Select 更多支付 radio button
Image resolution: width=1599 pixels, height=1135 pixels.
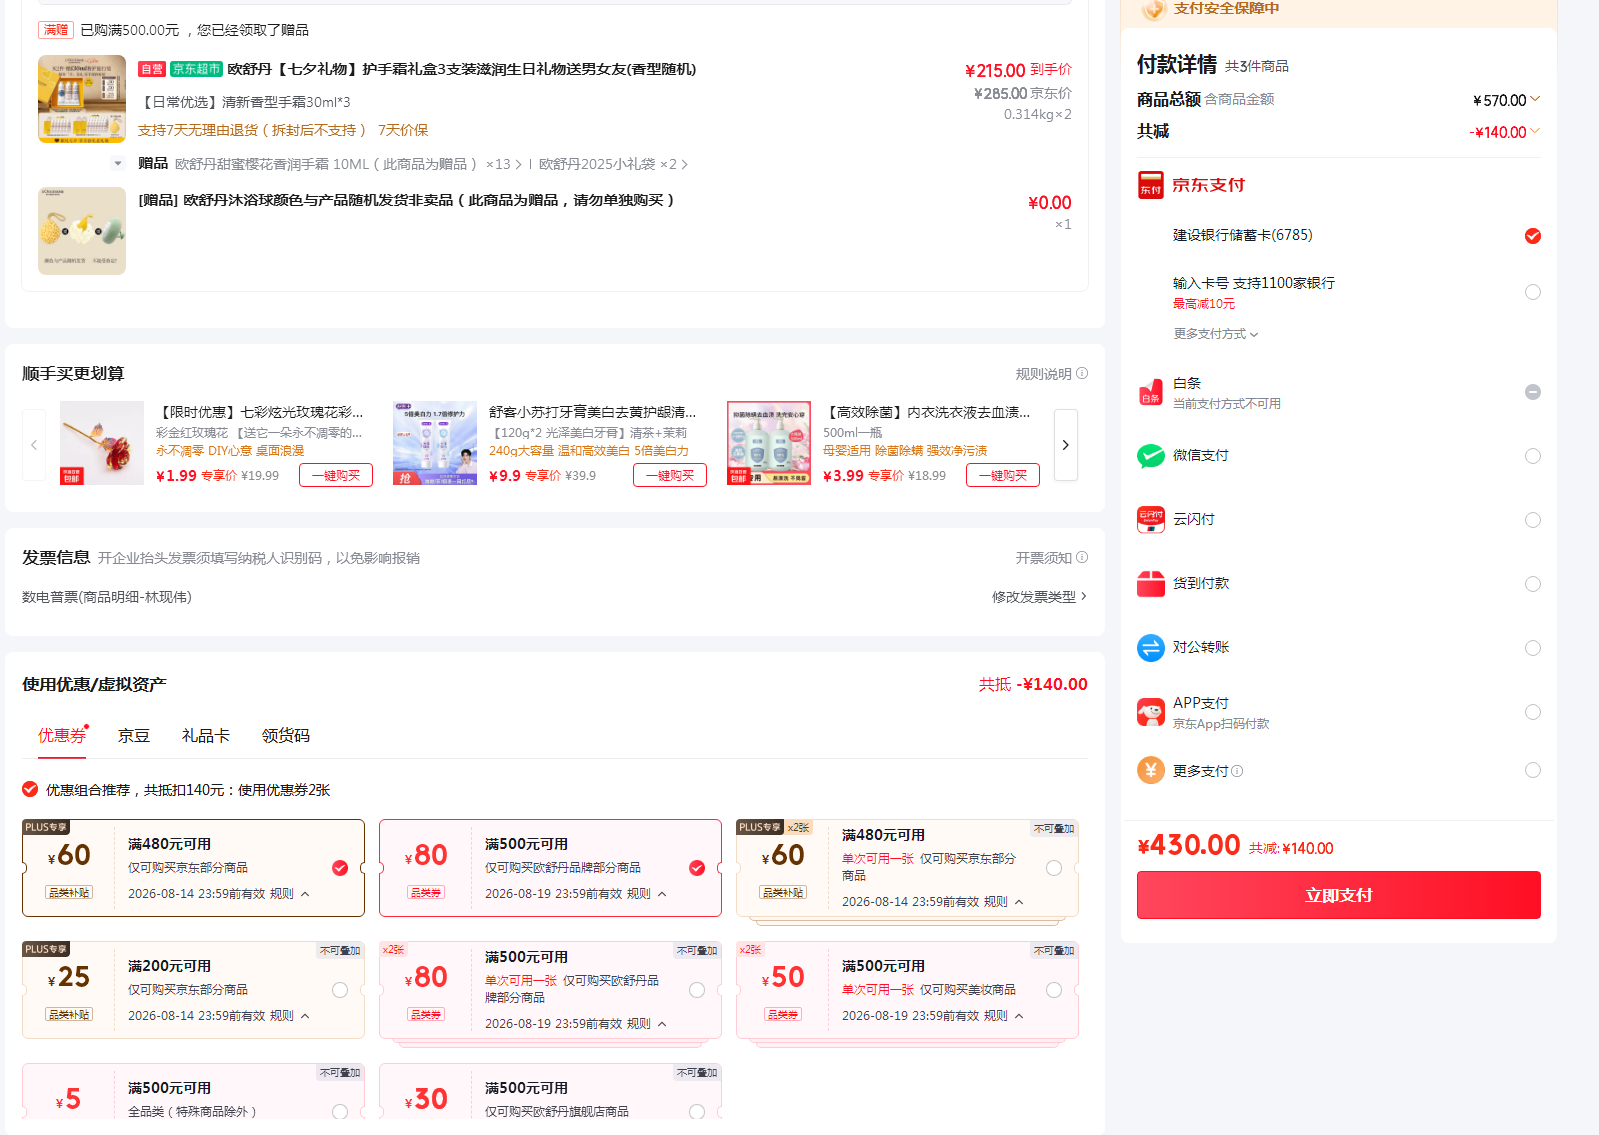tap(1532, 770)
